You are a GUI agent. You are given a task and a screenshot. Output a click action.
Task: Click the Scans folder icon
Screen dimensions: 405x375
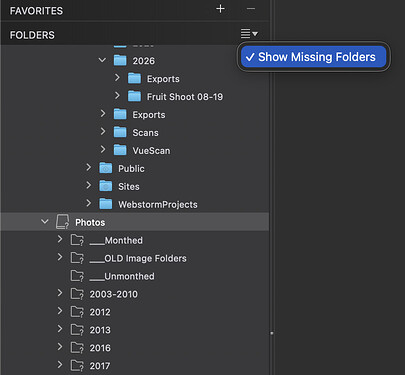pyautogui.click(x=120, y=132)
